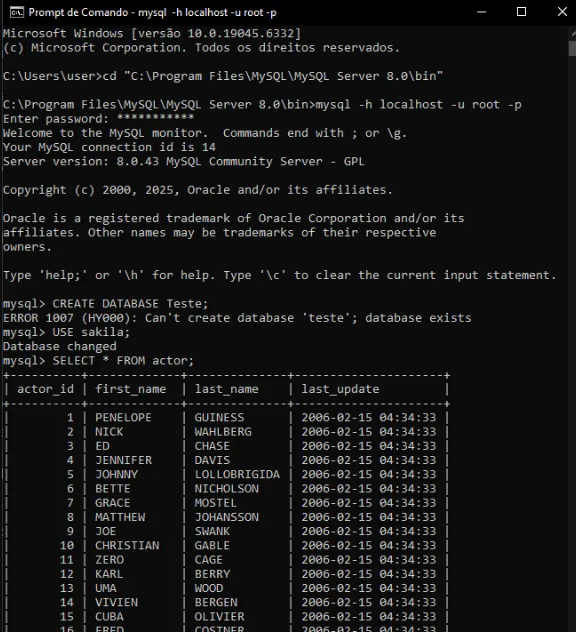Click the vertical scrollbar thumb
The image size is (576, 632).
(572, 48)
